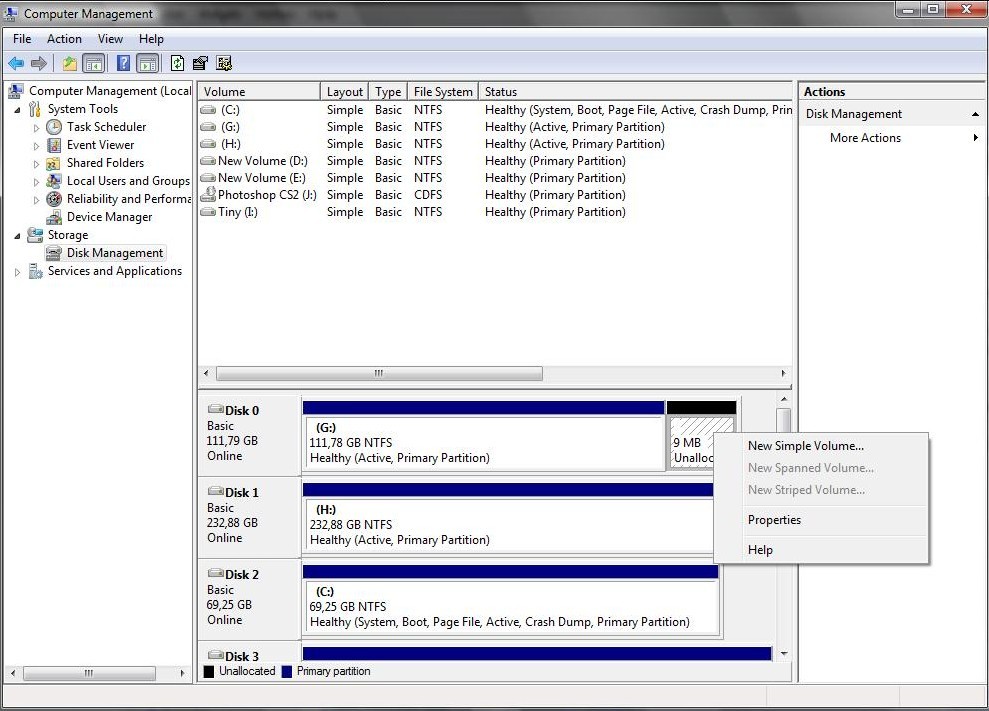The width and height of the screenshot is (989, 711).
Task: Expand Services and Applications node
Action: click(18, 272)
